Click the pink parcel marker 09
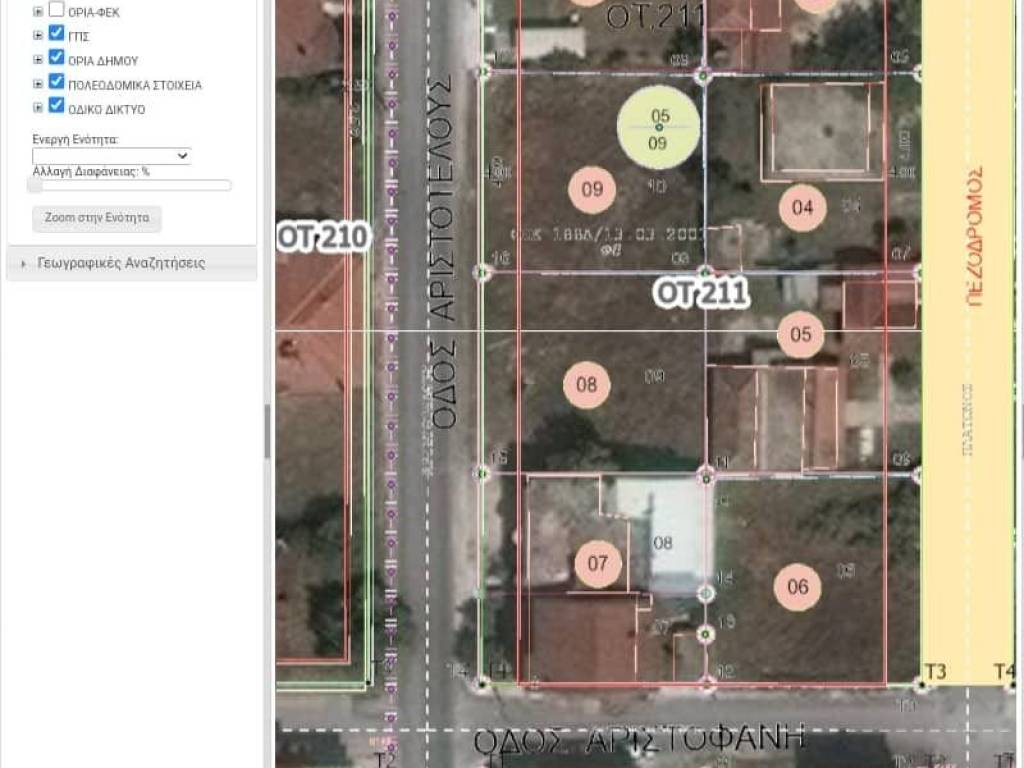The height and width of the screenshot is (768, 1024). click(592, 189)
